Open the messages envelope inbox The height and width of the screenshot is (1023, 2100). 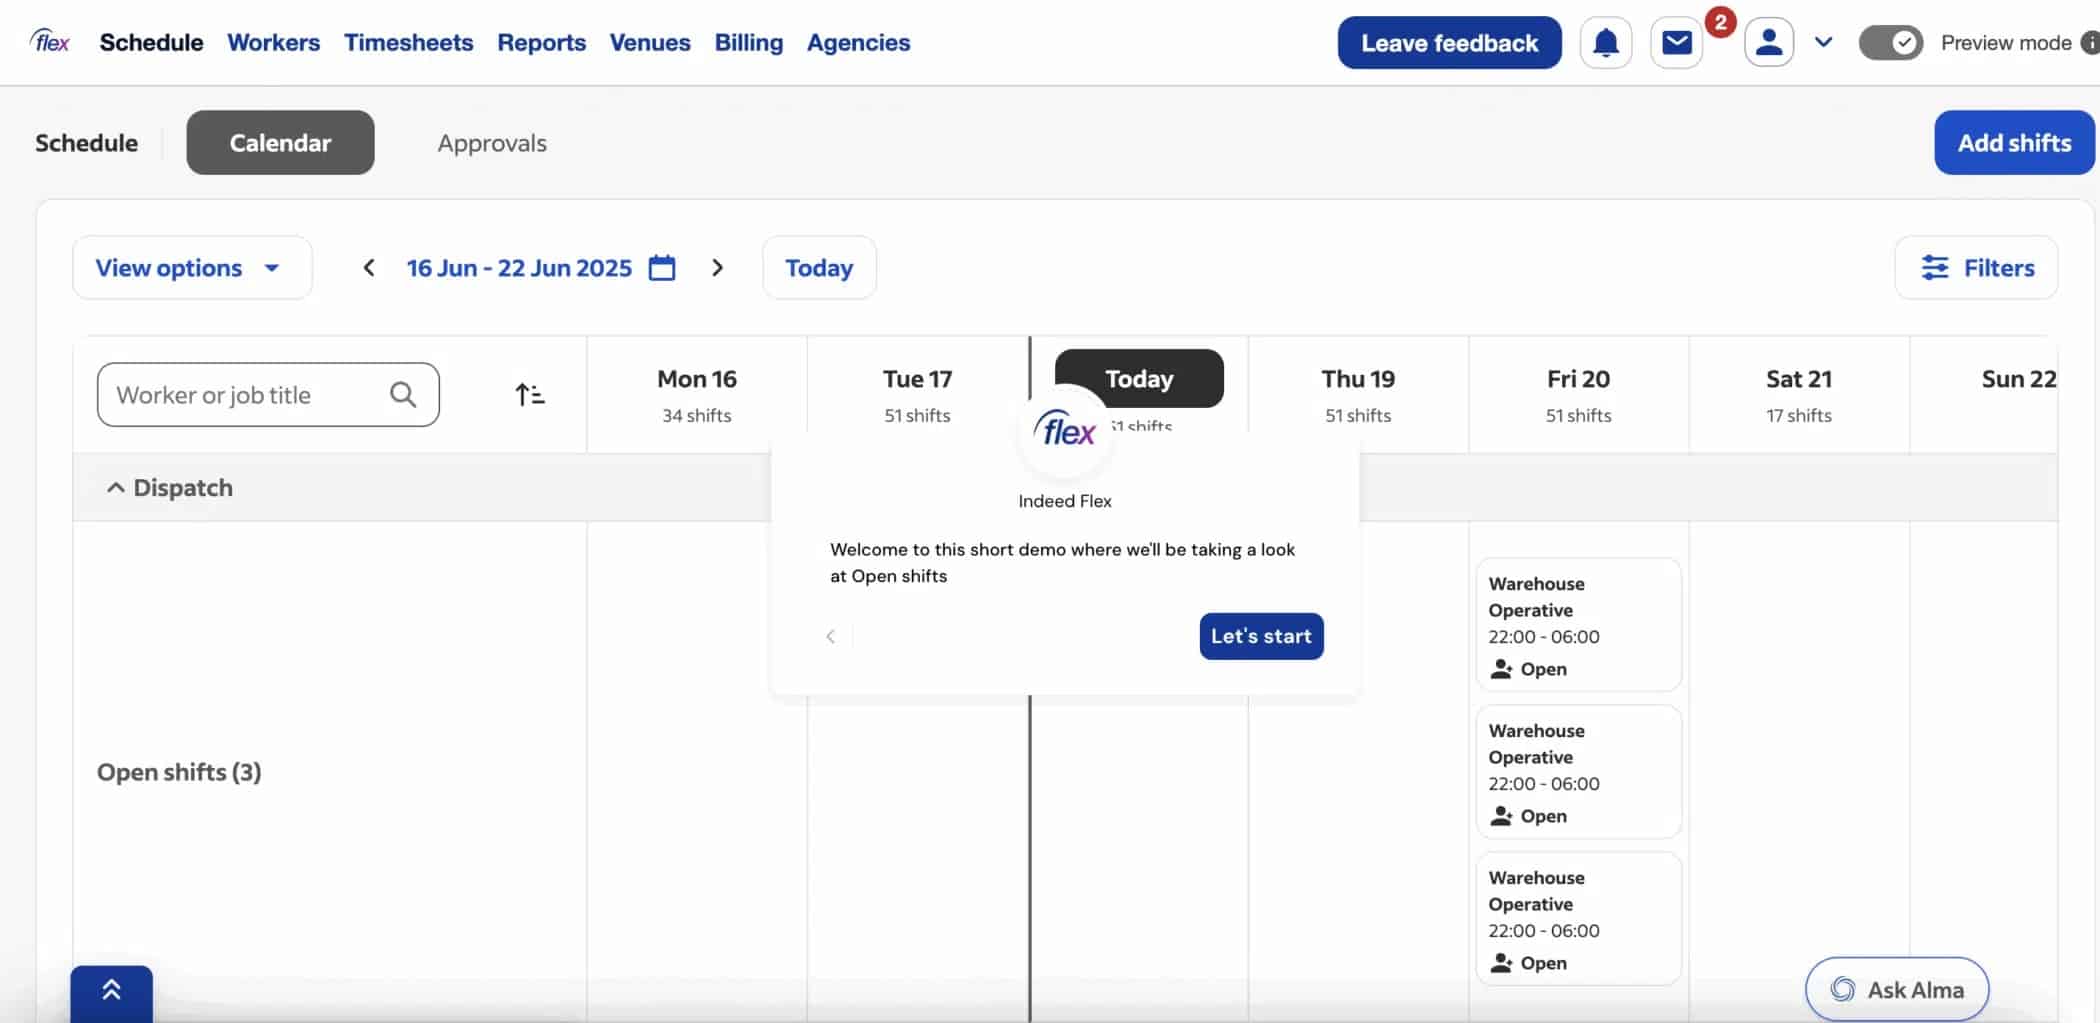pos(1676,43)
